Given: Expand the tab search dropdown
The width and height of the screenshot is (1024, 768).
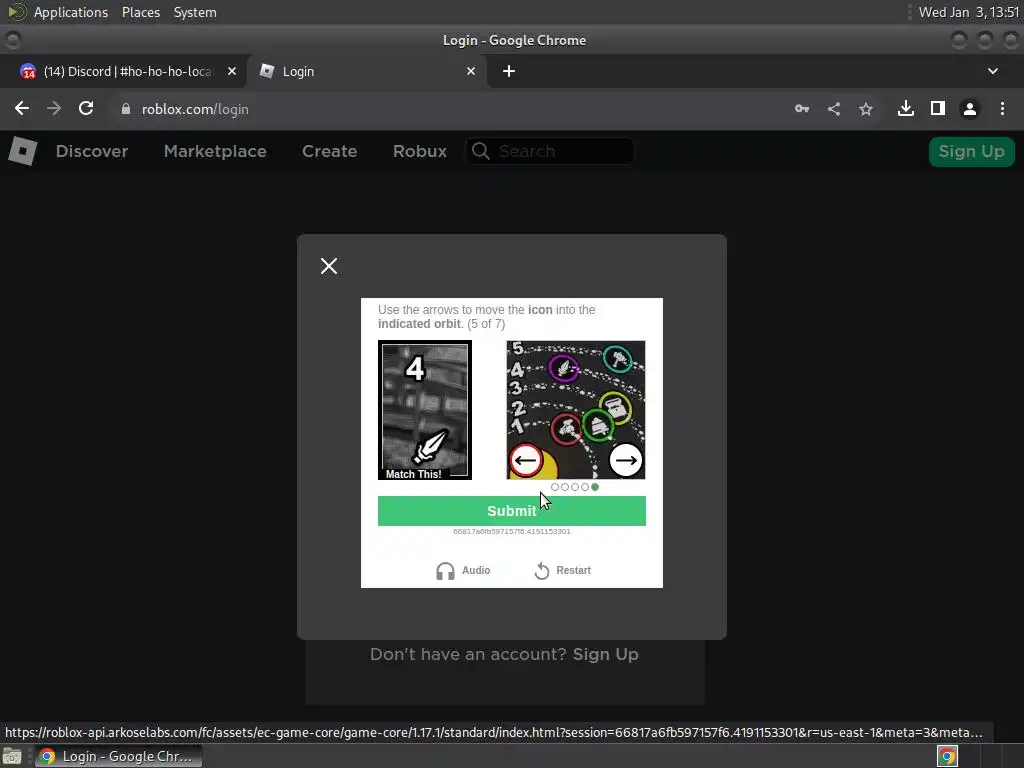Looking at the screenshot, I should pos(993,71).
